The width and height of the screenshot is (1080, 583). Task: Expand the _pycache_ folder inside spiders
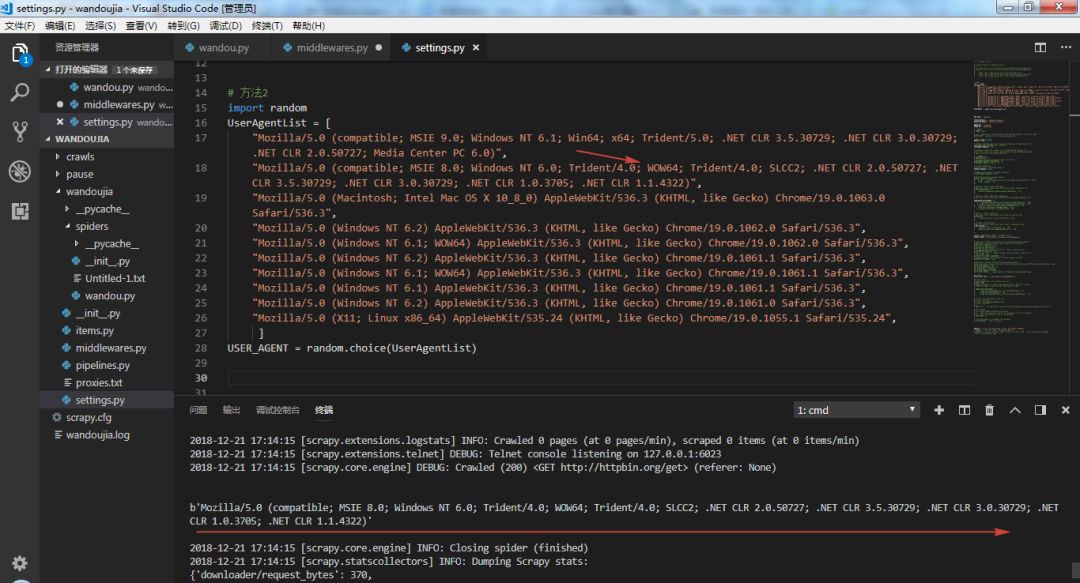107,244
